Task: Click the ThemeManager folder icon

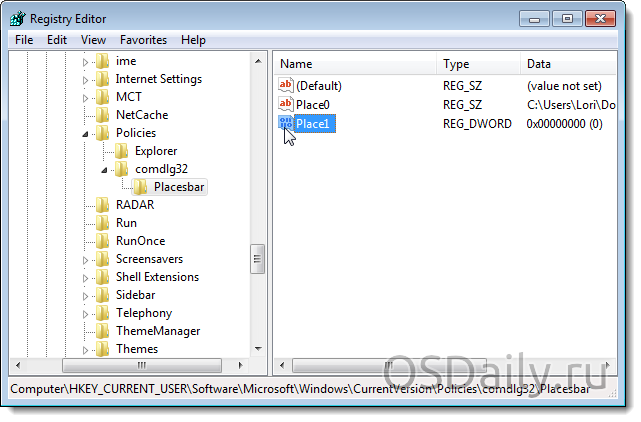Action: coord(103,331)
